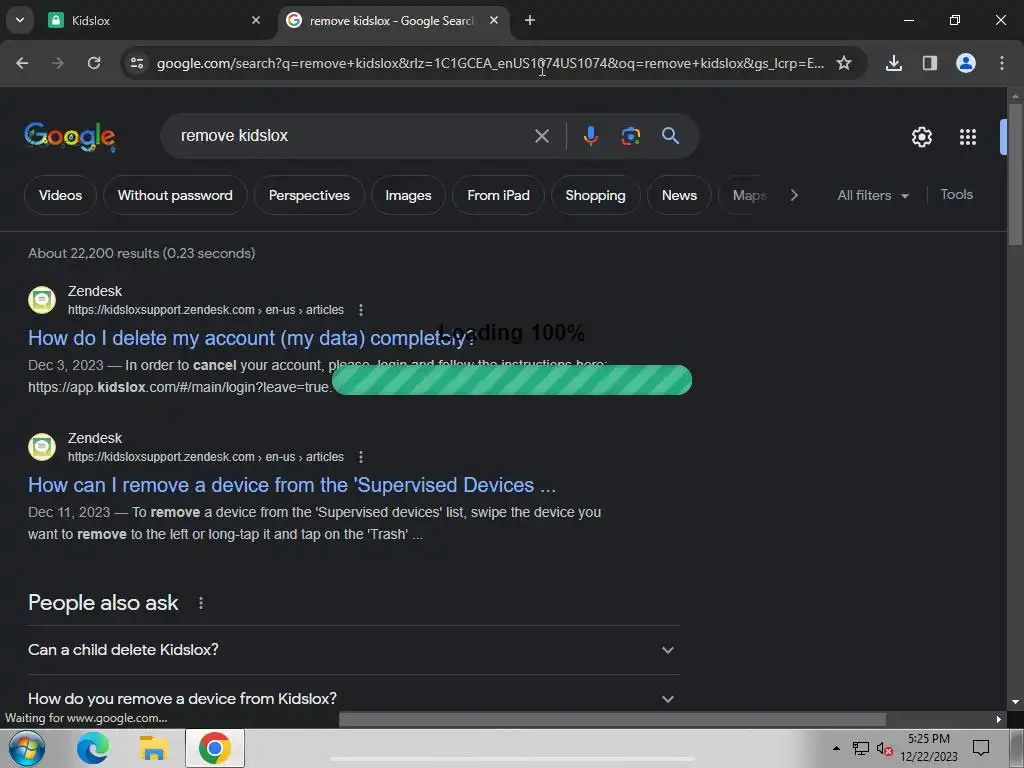Switch to News results
The image size is (1024, 768).
679,195
